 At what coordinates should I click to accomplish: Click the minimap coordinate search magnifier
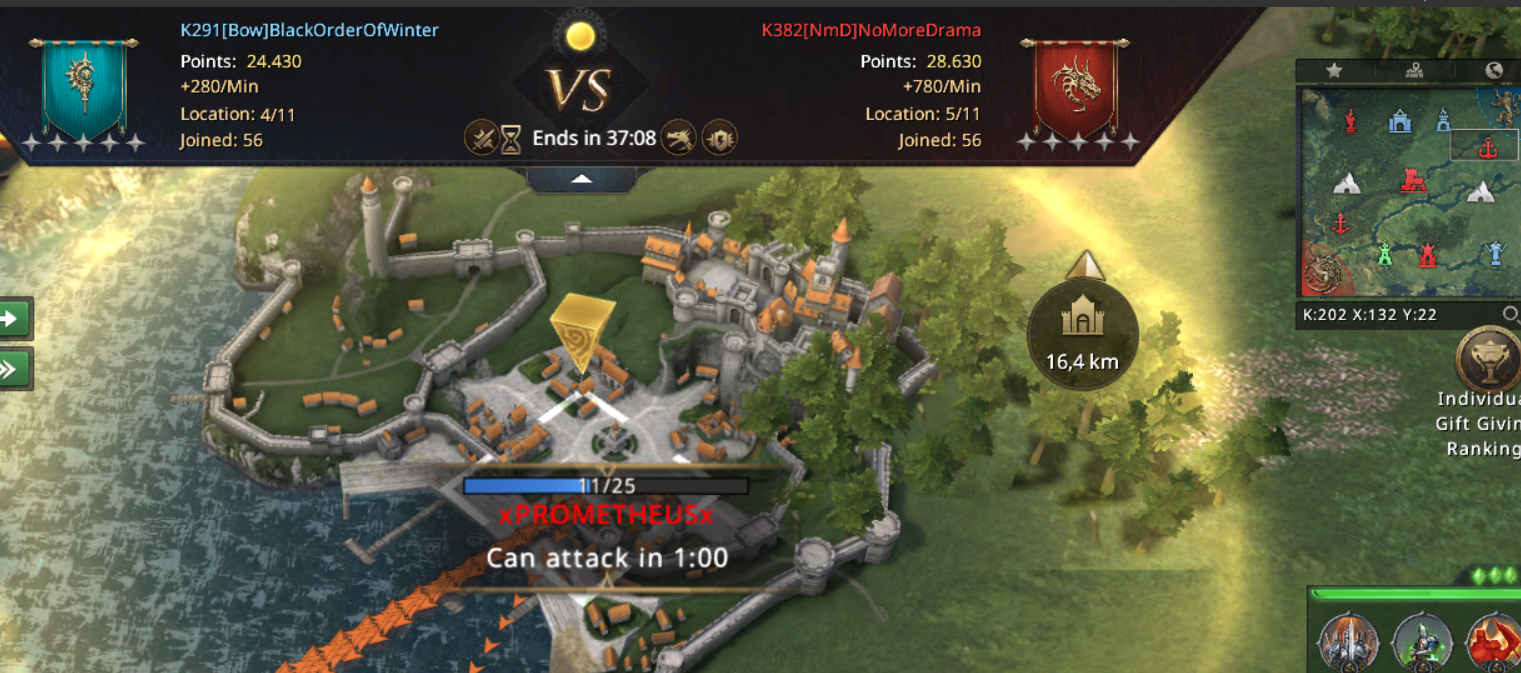[x=1510, y=315]
